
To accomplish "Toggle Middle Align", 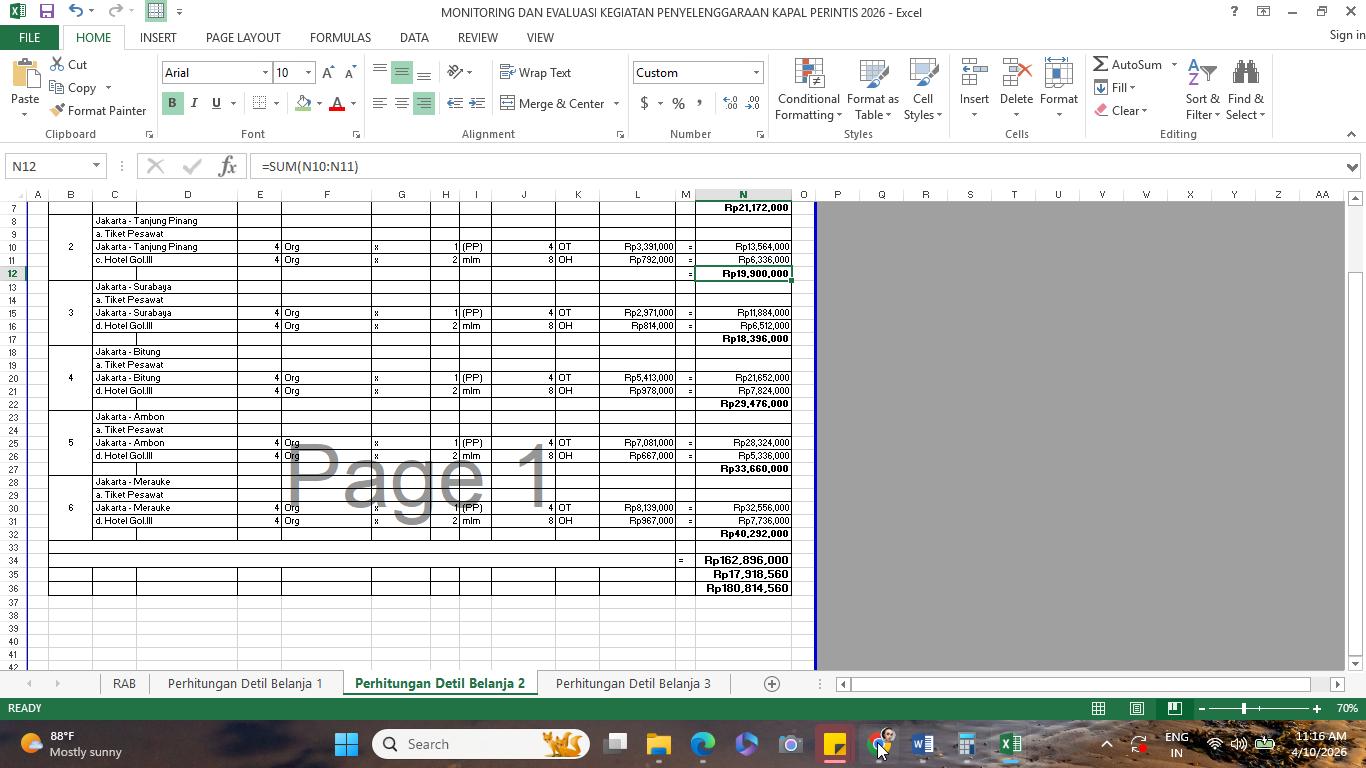I will 401,72.
